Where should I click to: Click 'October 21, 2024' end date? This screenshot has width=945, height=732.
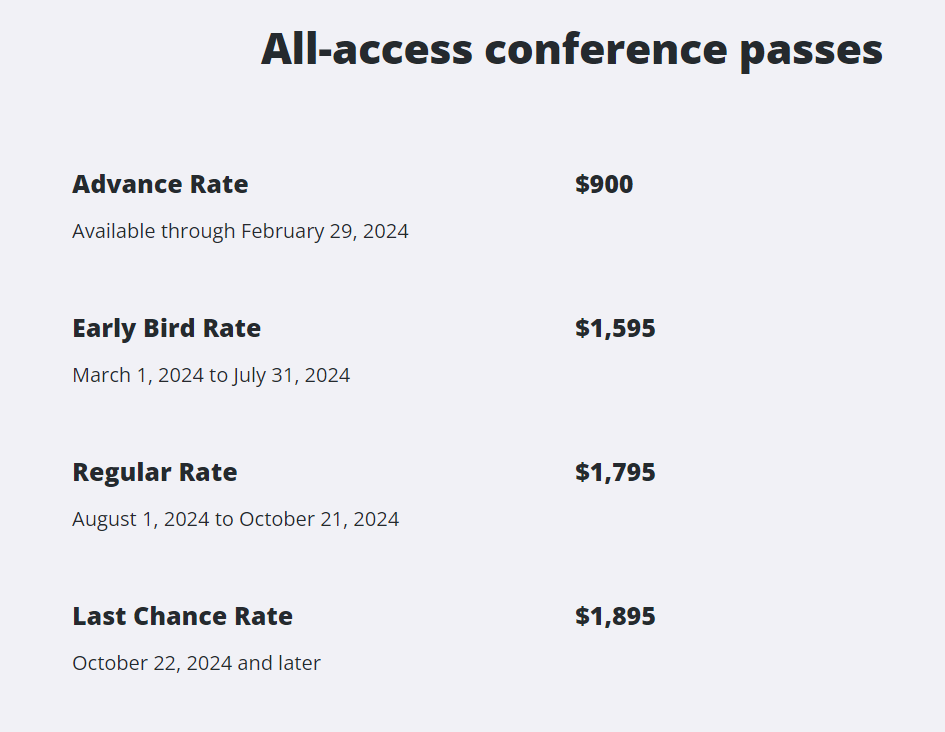(x=319, y=519)
